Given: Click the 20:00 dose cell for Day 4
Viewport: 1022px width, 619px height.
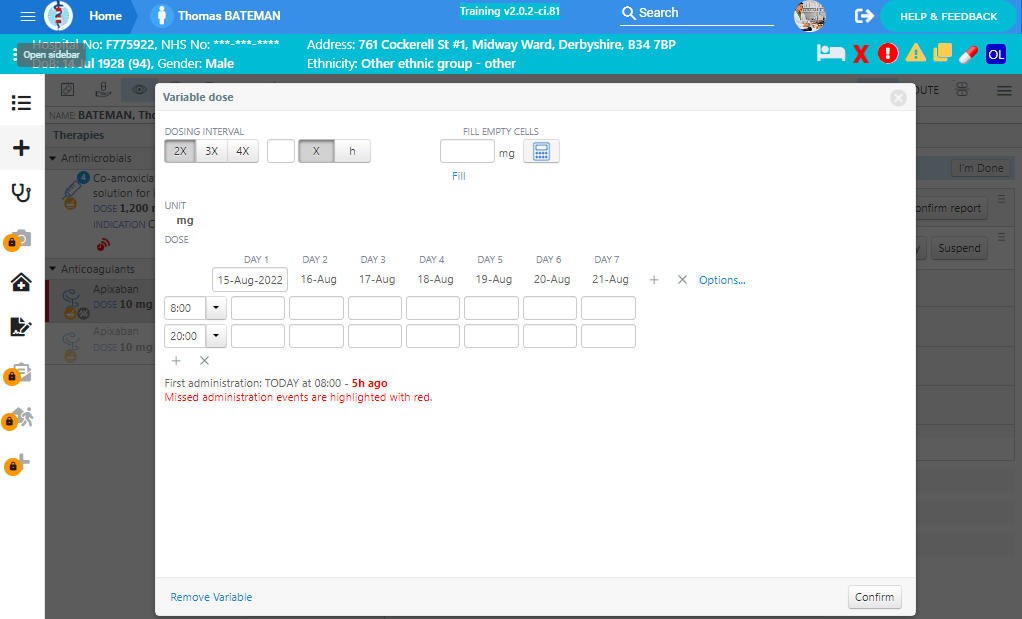Looking at the screenshot, I should 433,336.
